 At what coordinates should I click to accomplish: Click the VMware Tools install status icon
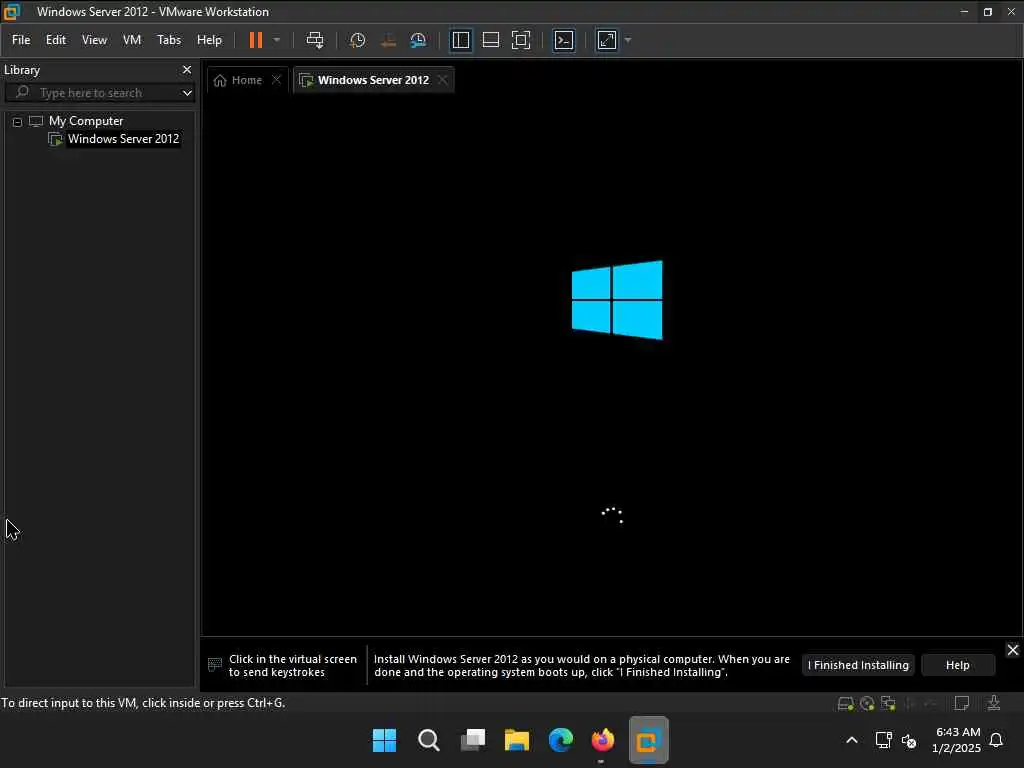[x=993, y=703]
